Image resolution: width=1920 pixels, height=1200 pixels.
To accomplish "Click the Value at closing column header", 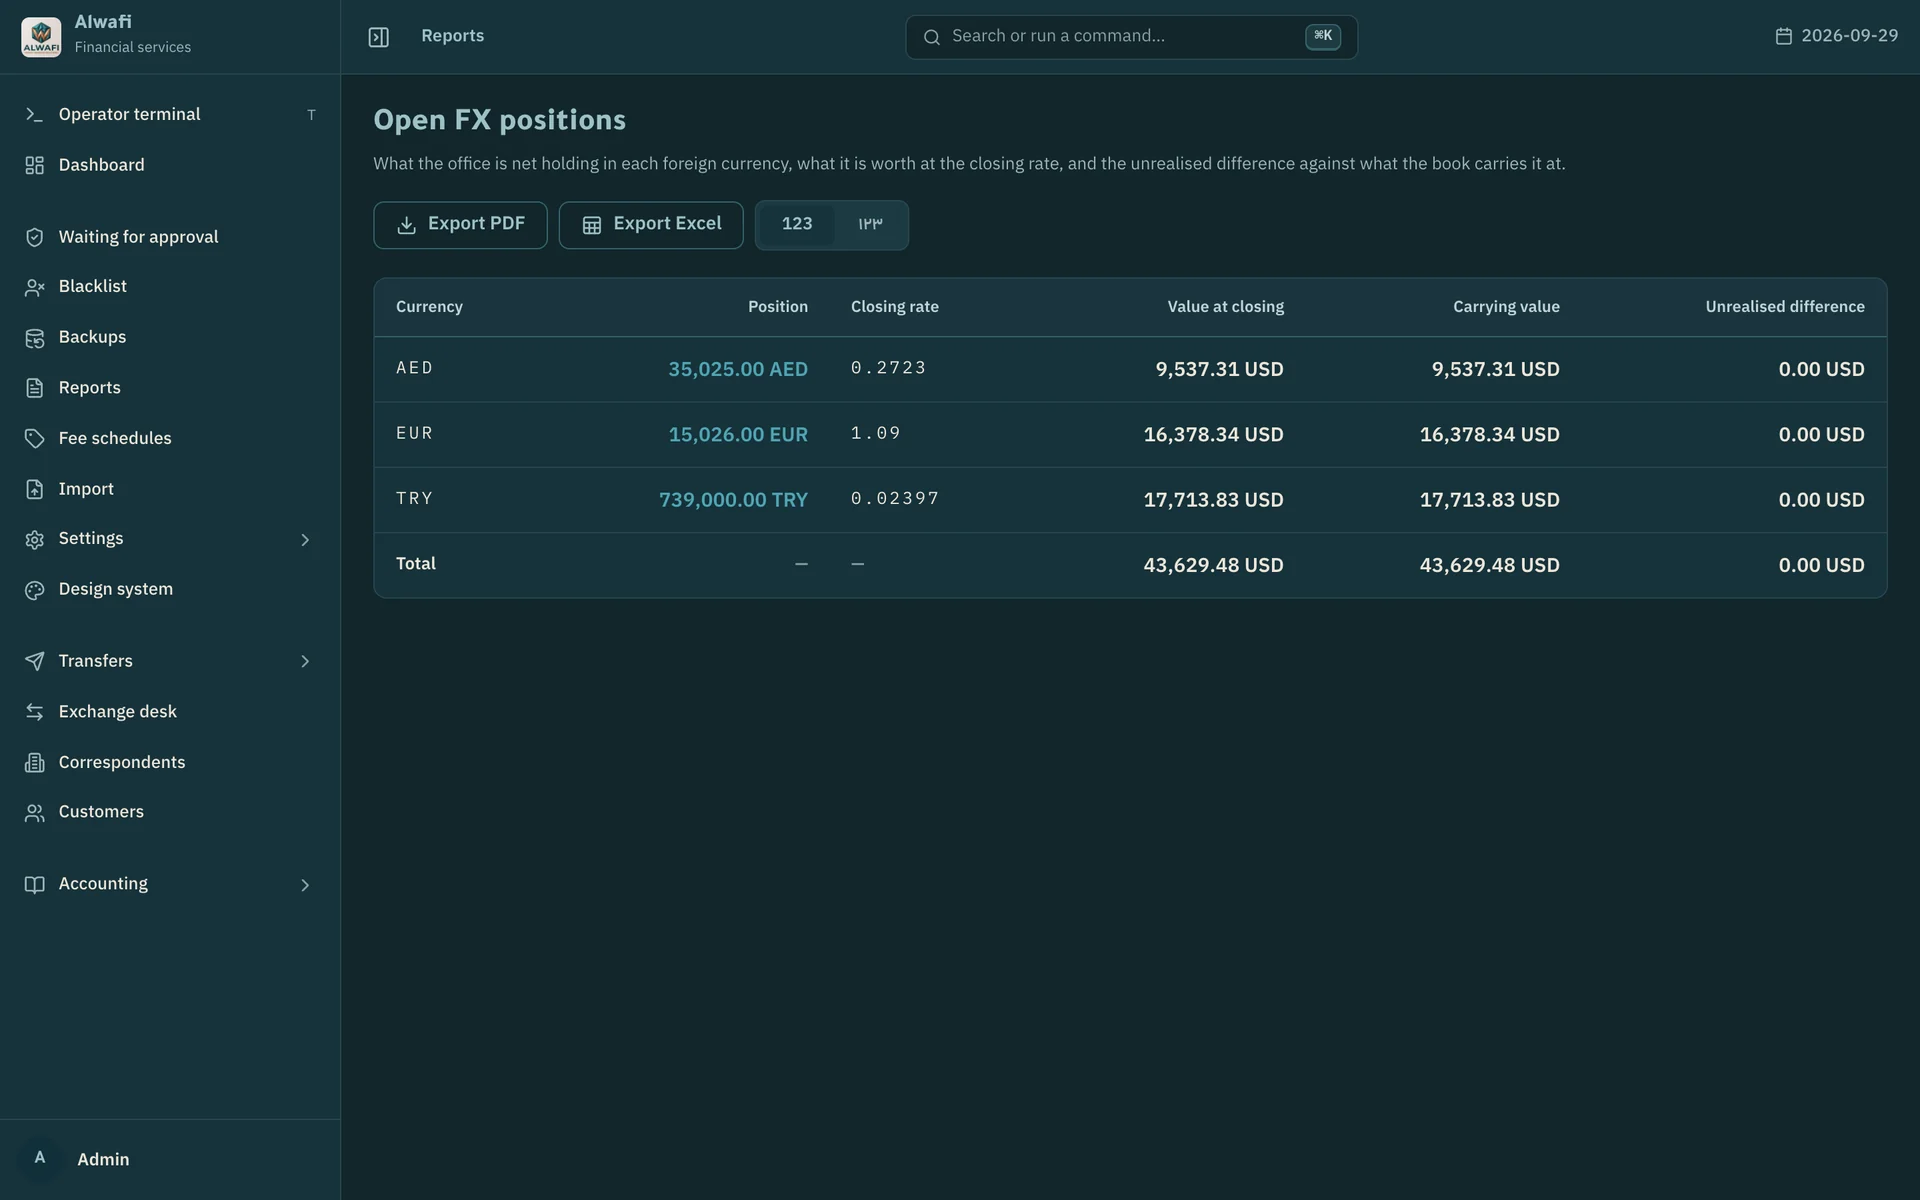I will tap(1225, 307).
